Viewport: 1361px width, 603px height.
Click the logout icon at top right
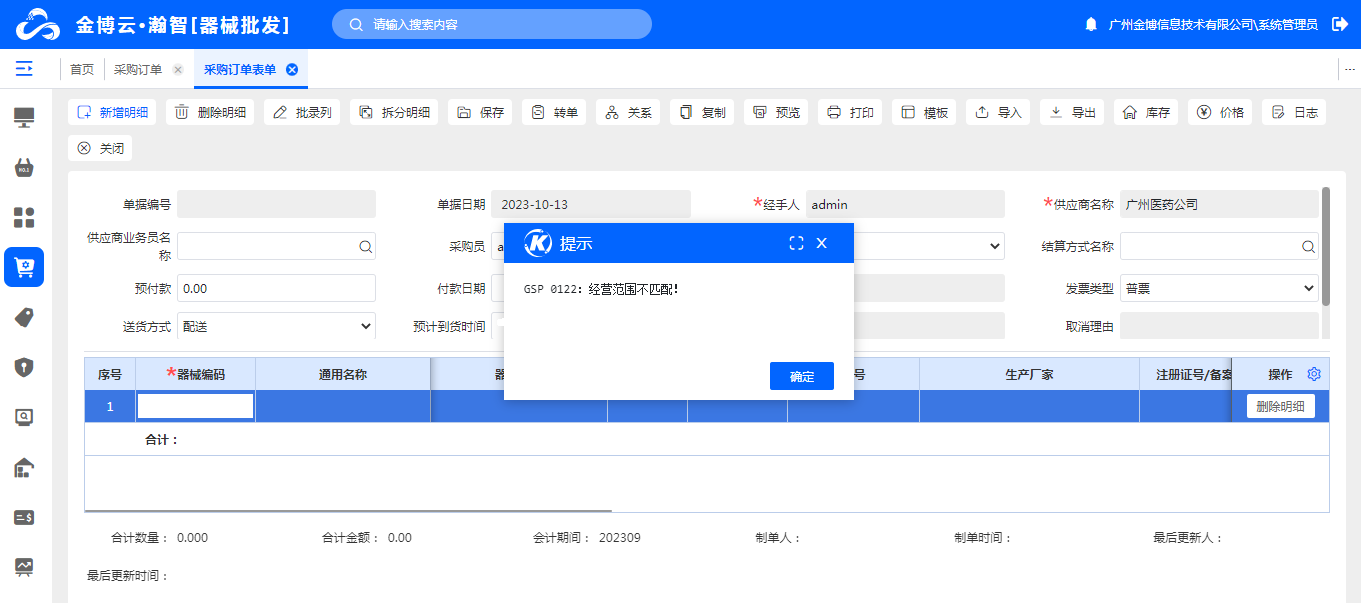(1340, 24)
